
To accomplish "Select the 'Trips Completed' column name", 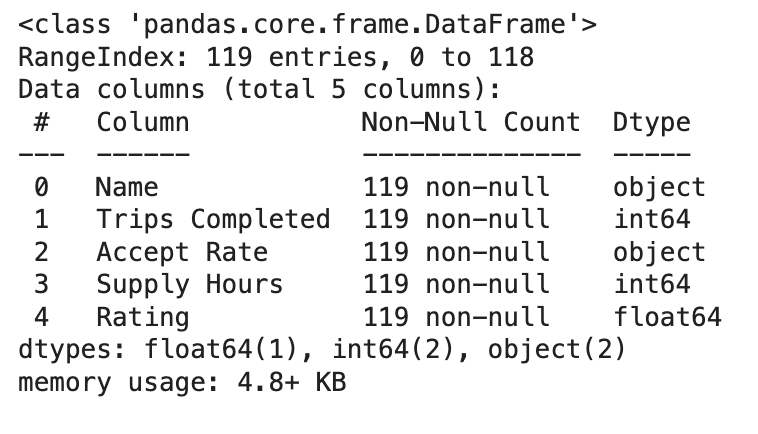I will click(x=213, y=219).
